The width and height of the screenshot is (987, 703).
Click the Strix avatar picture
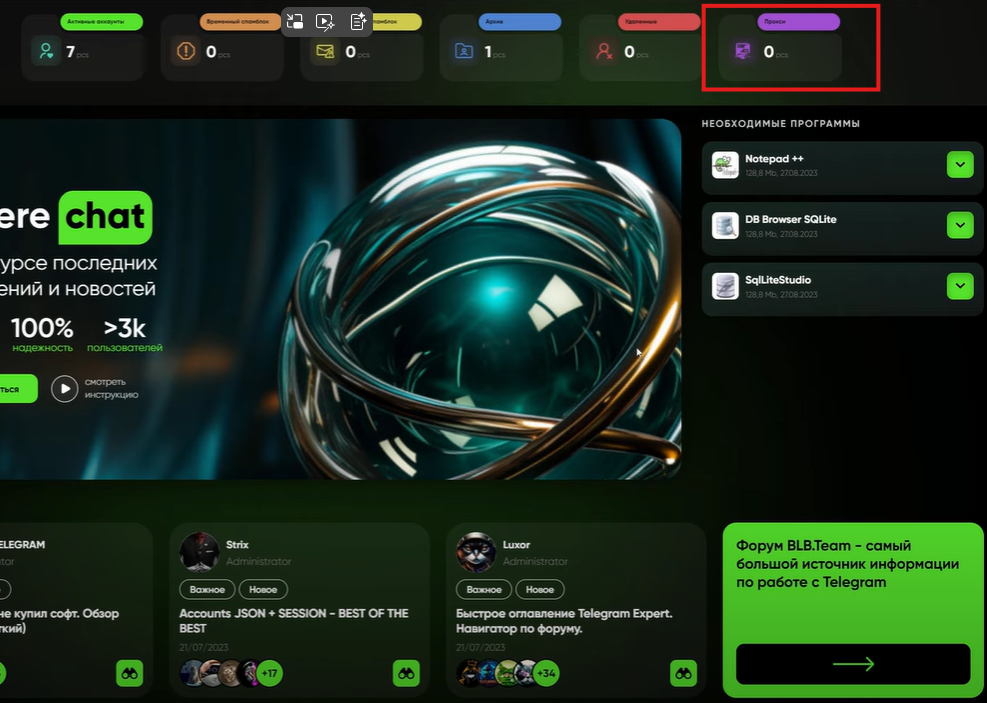(x=199, y=552)
